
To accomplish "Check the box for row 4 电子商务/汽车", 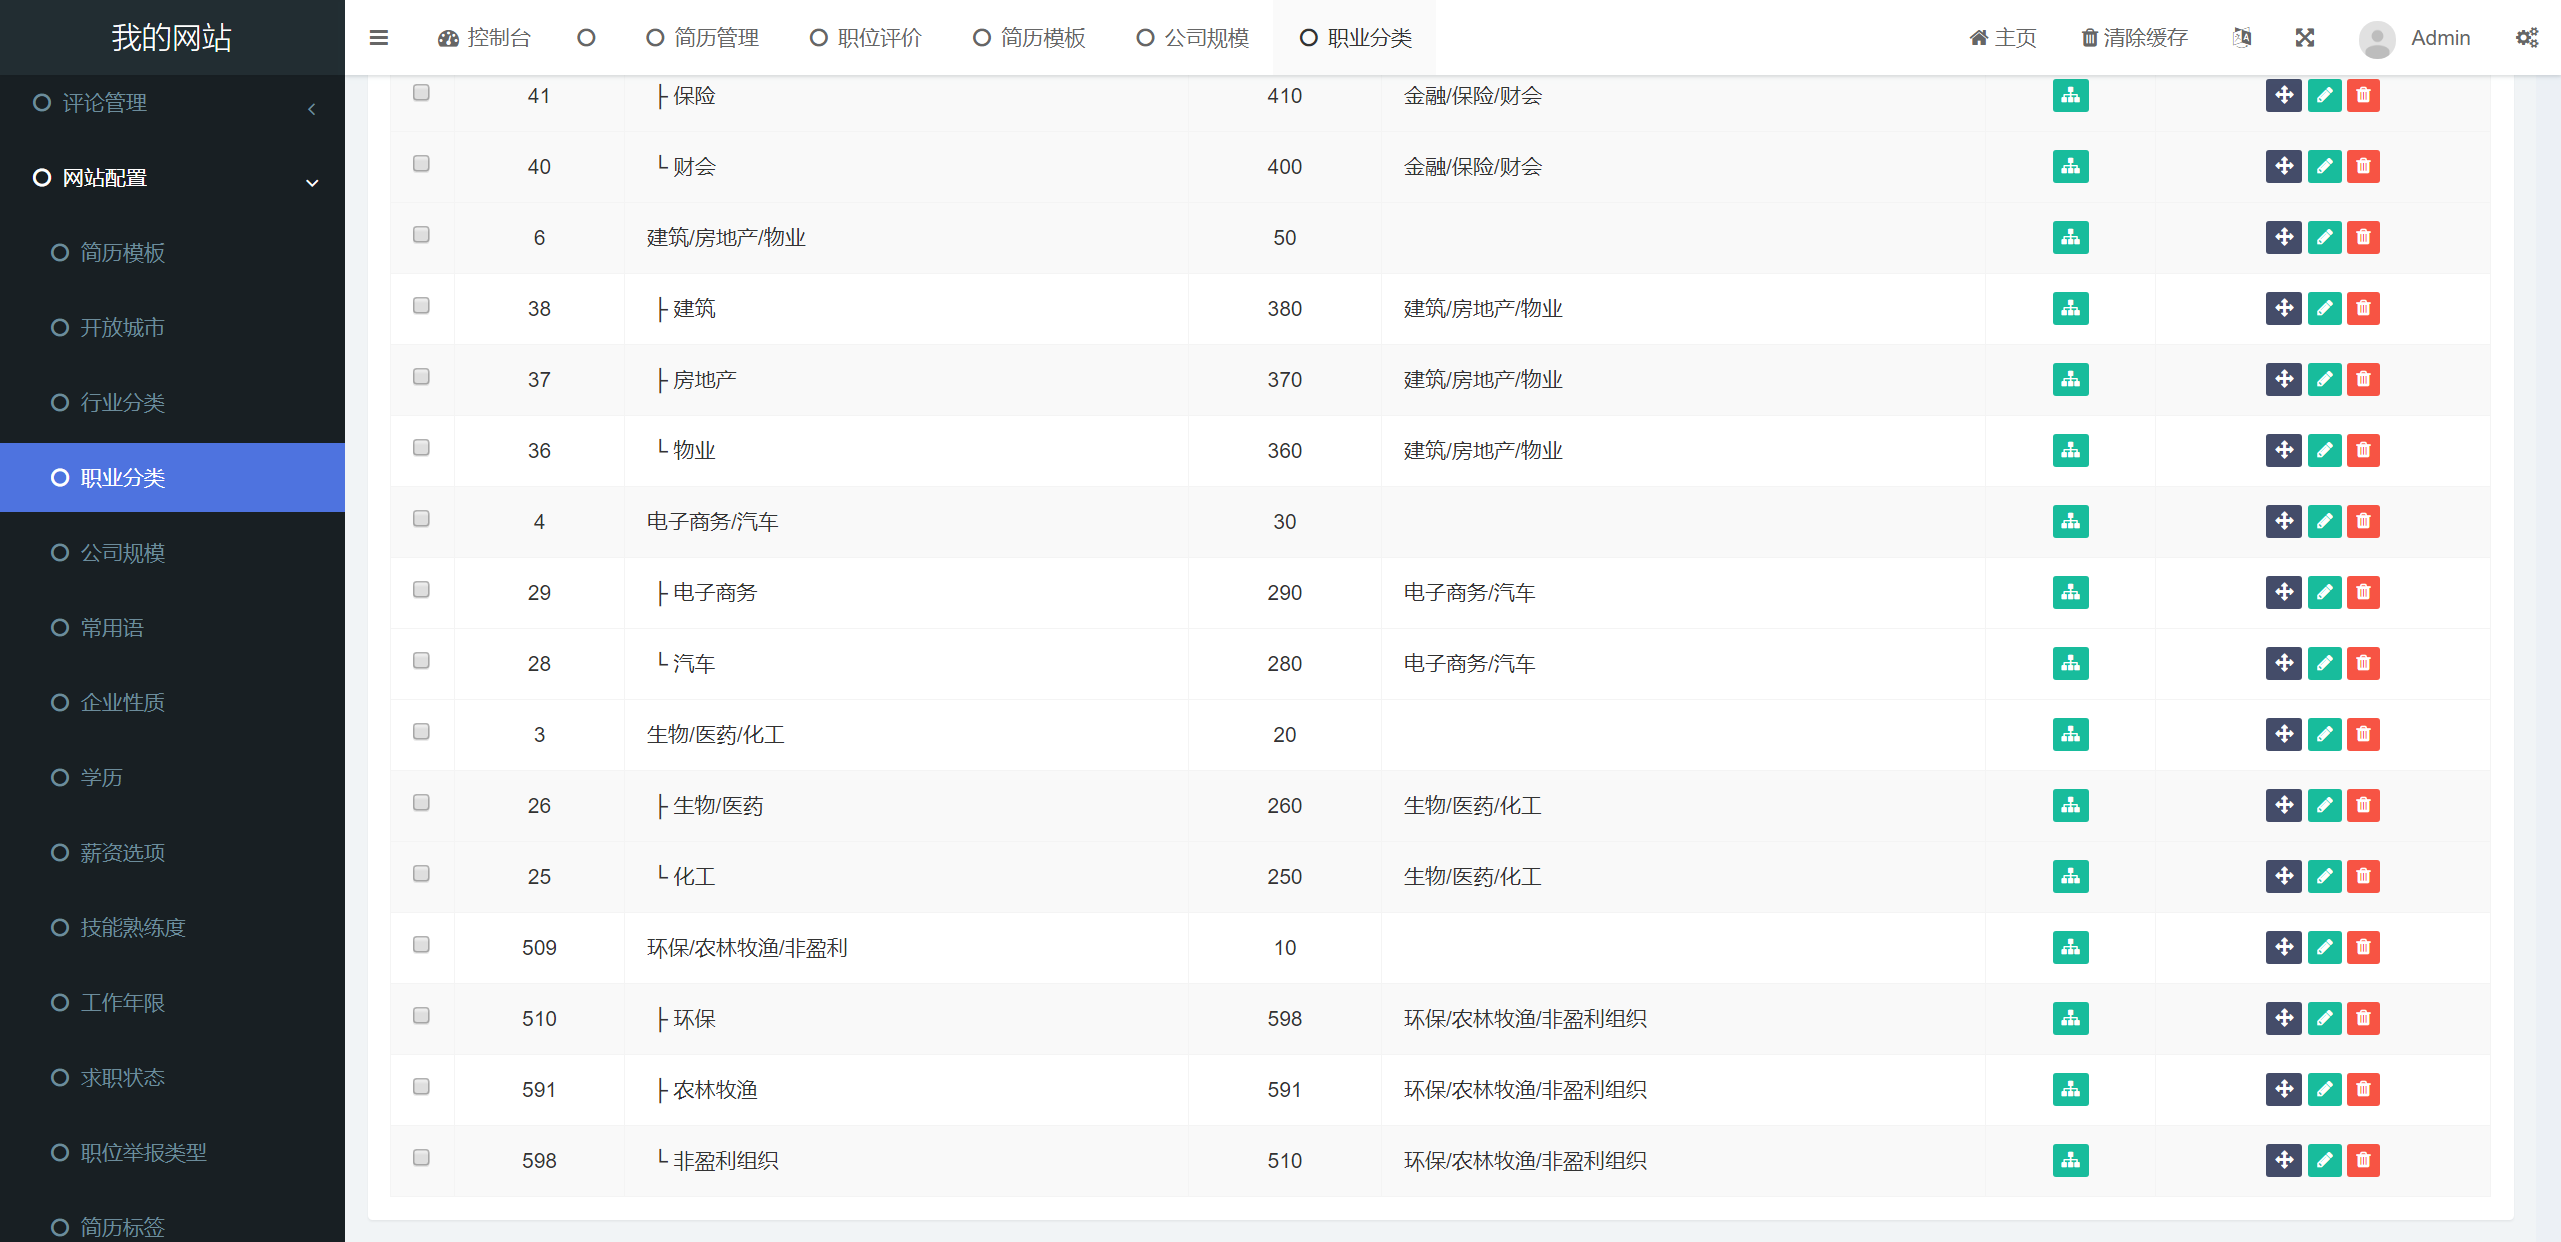I will coord(421,519).
